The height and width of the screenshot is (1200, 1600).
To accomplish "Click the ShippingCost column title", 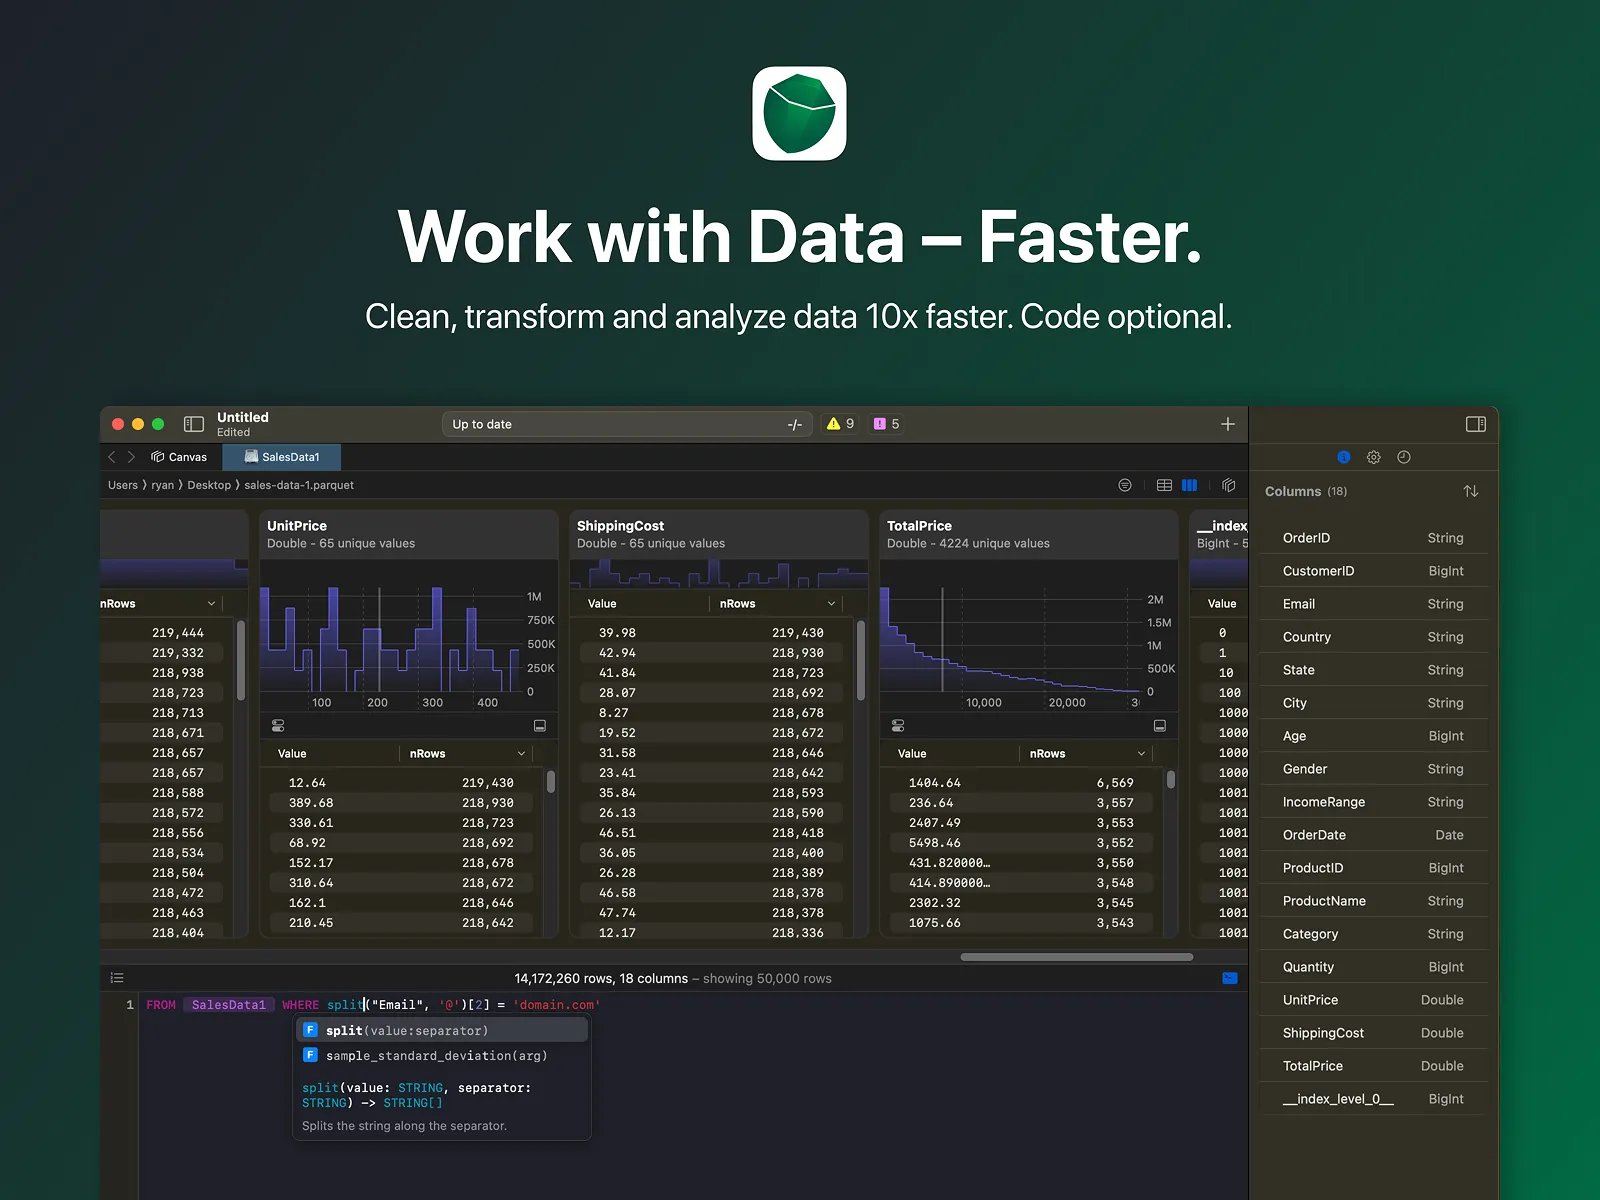I will click(x=620, y=526).
